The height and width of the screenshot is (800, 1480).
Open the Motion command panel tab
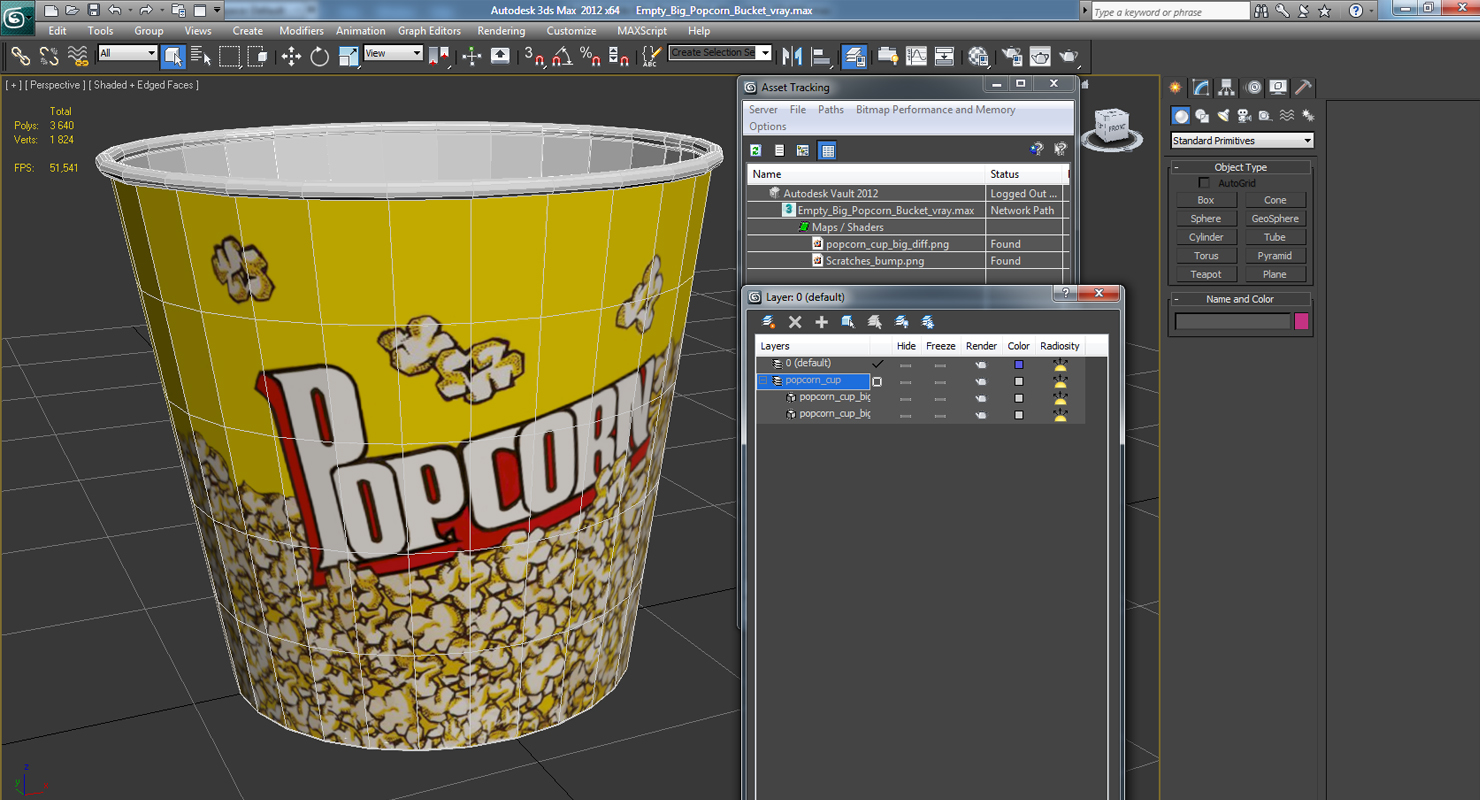(x=1253, y=88)
